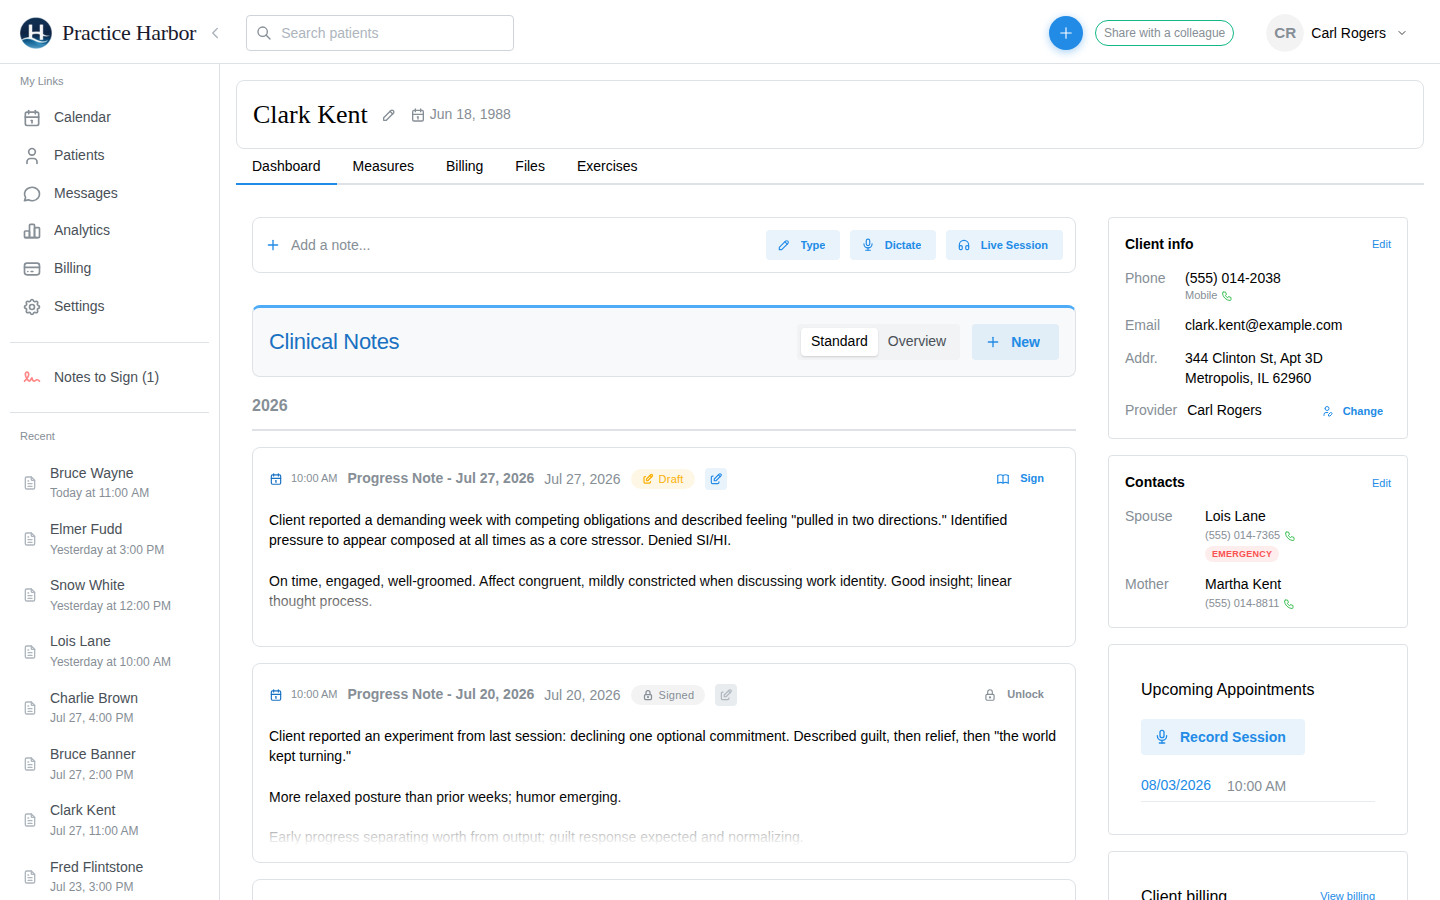The height and width of the screenshot is (900, 1440).
Task: Click the Dictate button
Action: pyautogui.click(x=893, y=245)
